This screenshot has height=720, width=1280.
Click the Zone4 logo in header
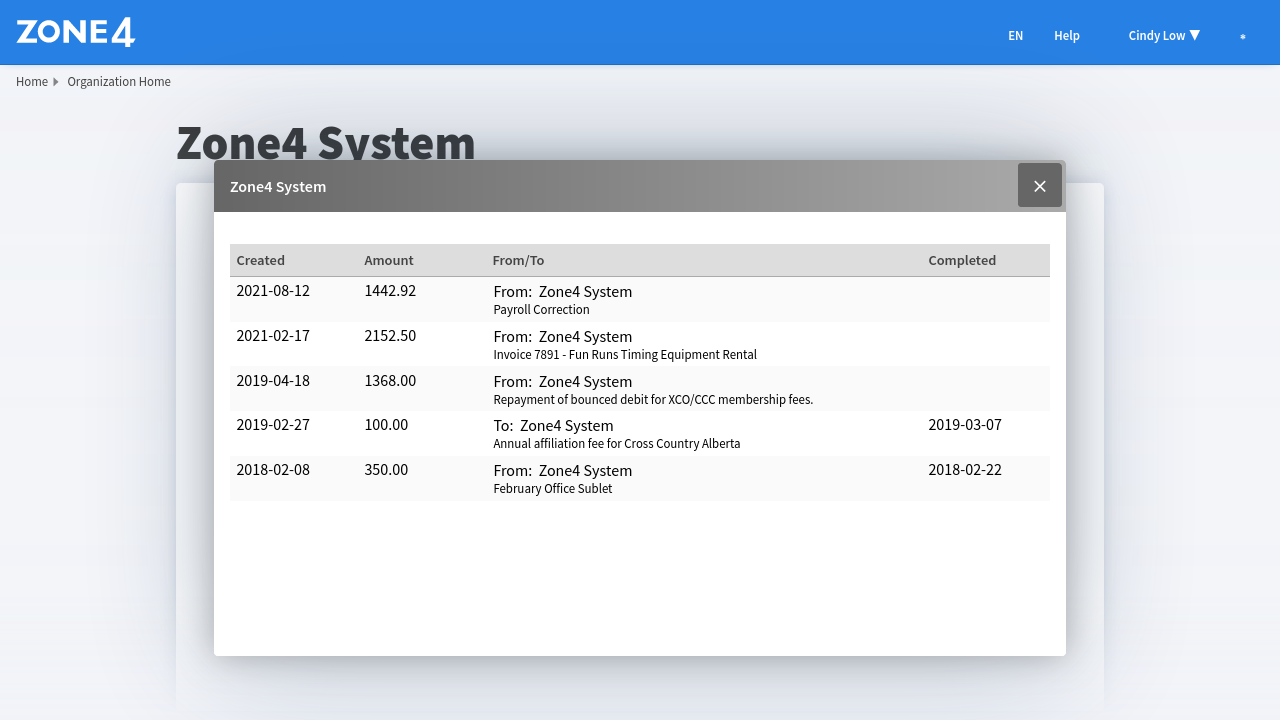tap(76, 32)
